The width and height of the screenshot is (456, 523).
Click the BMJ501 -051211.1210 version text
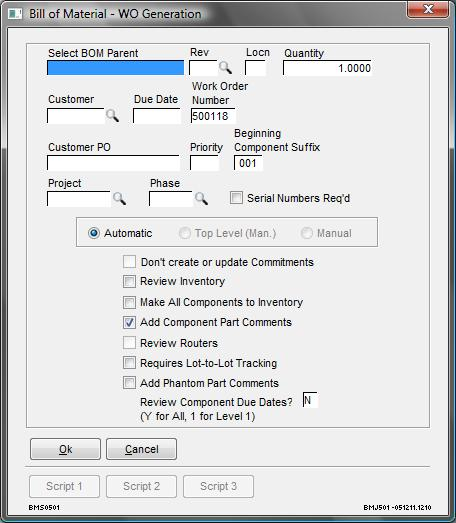click(397, 507)
